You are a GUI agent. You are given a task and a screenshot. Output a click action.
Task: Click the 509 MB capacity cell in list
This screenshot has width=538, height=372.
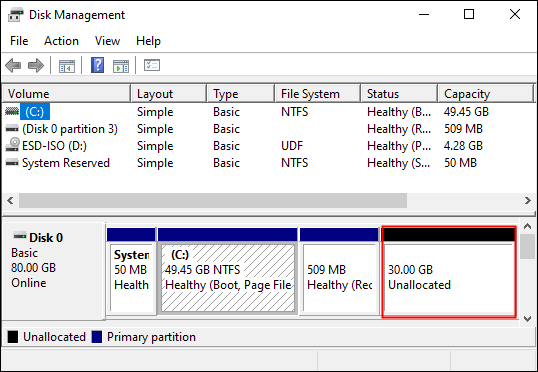click(463, 129)
